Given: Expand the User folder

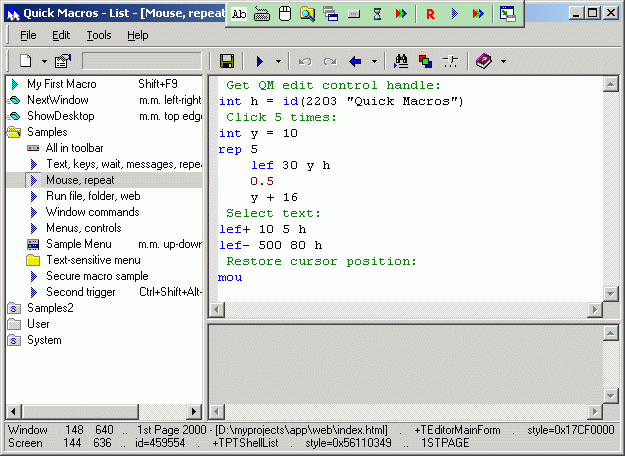Looking at the screenshot, I should pos(38,324).
